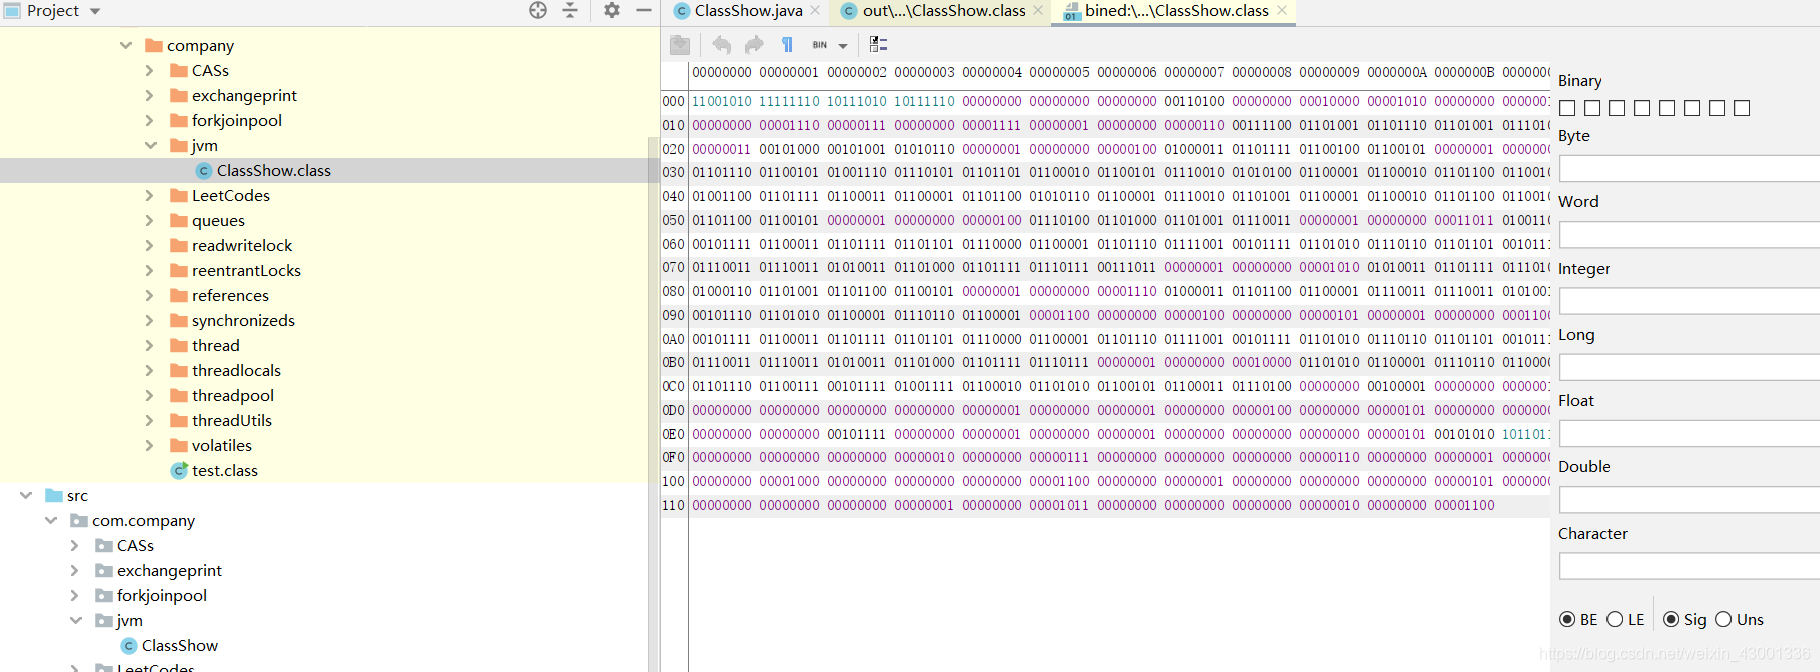Screen dimensions: 1820x672
Task: Expand the exchangeprint folder under company
Action: pos(150,95)
